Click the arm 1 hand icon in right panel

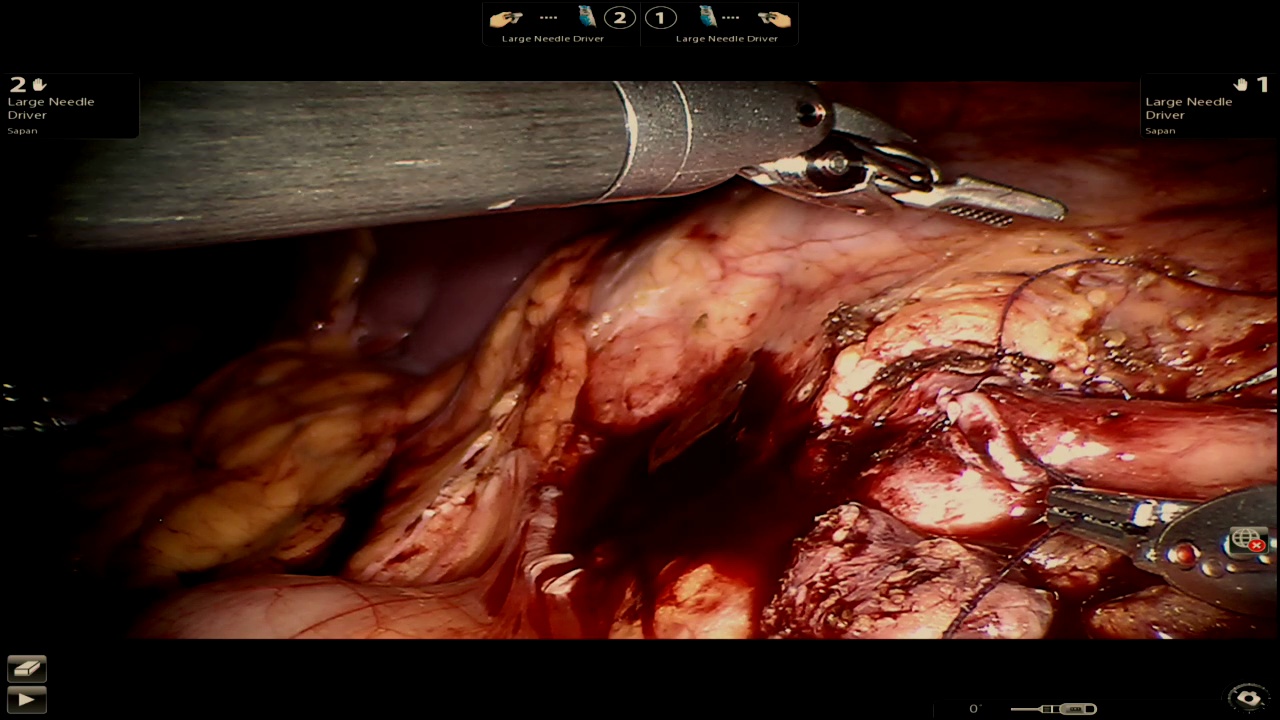[1240, 85]
